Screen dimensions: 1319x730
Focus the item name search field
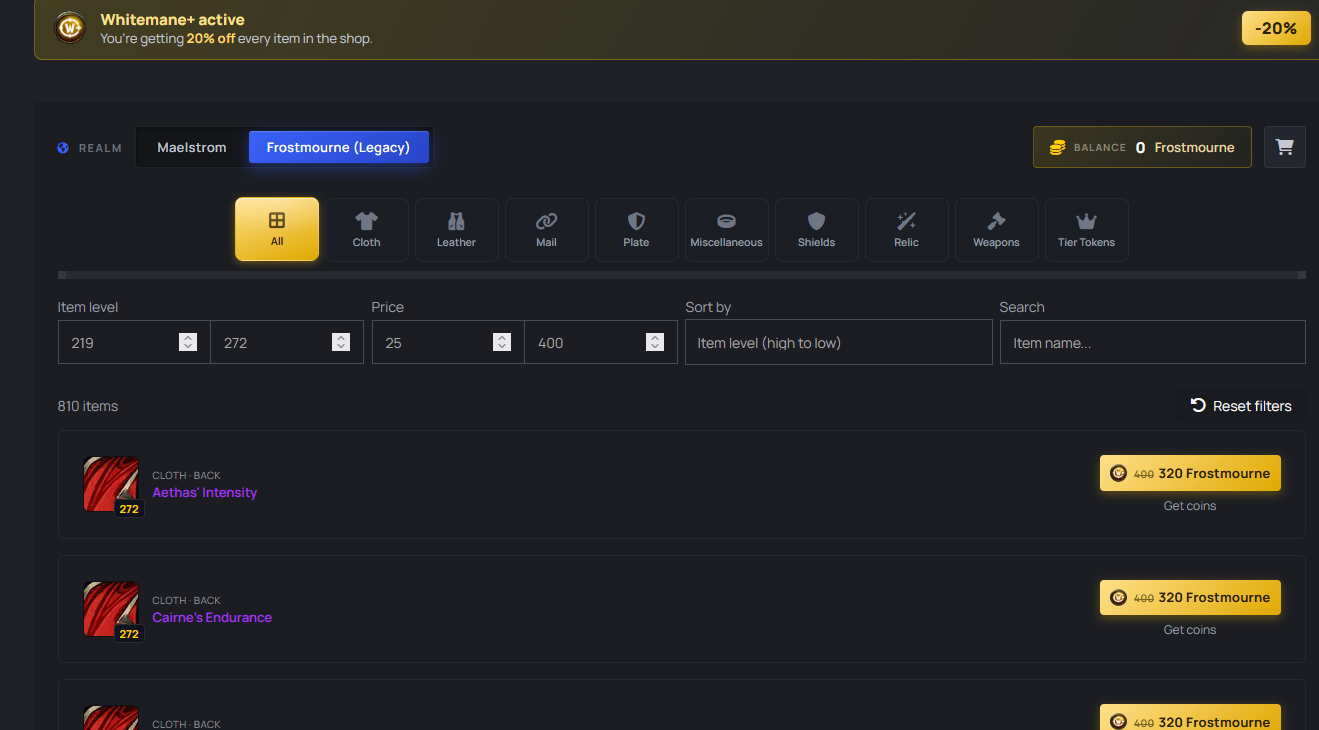[1153, 342]
